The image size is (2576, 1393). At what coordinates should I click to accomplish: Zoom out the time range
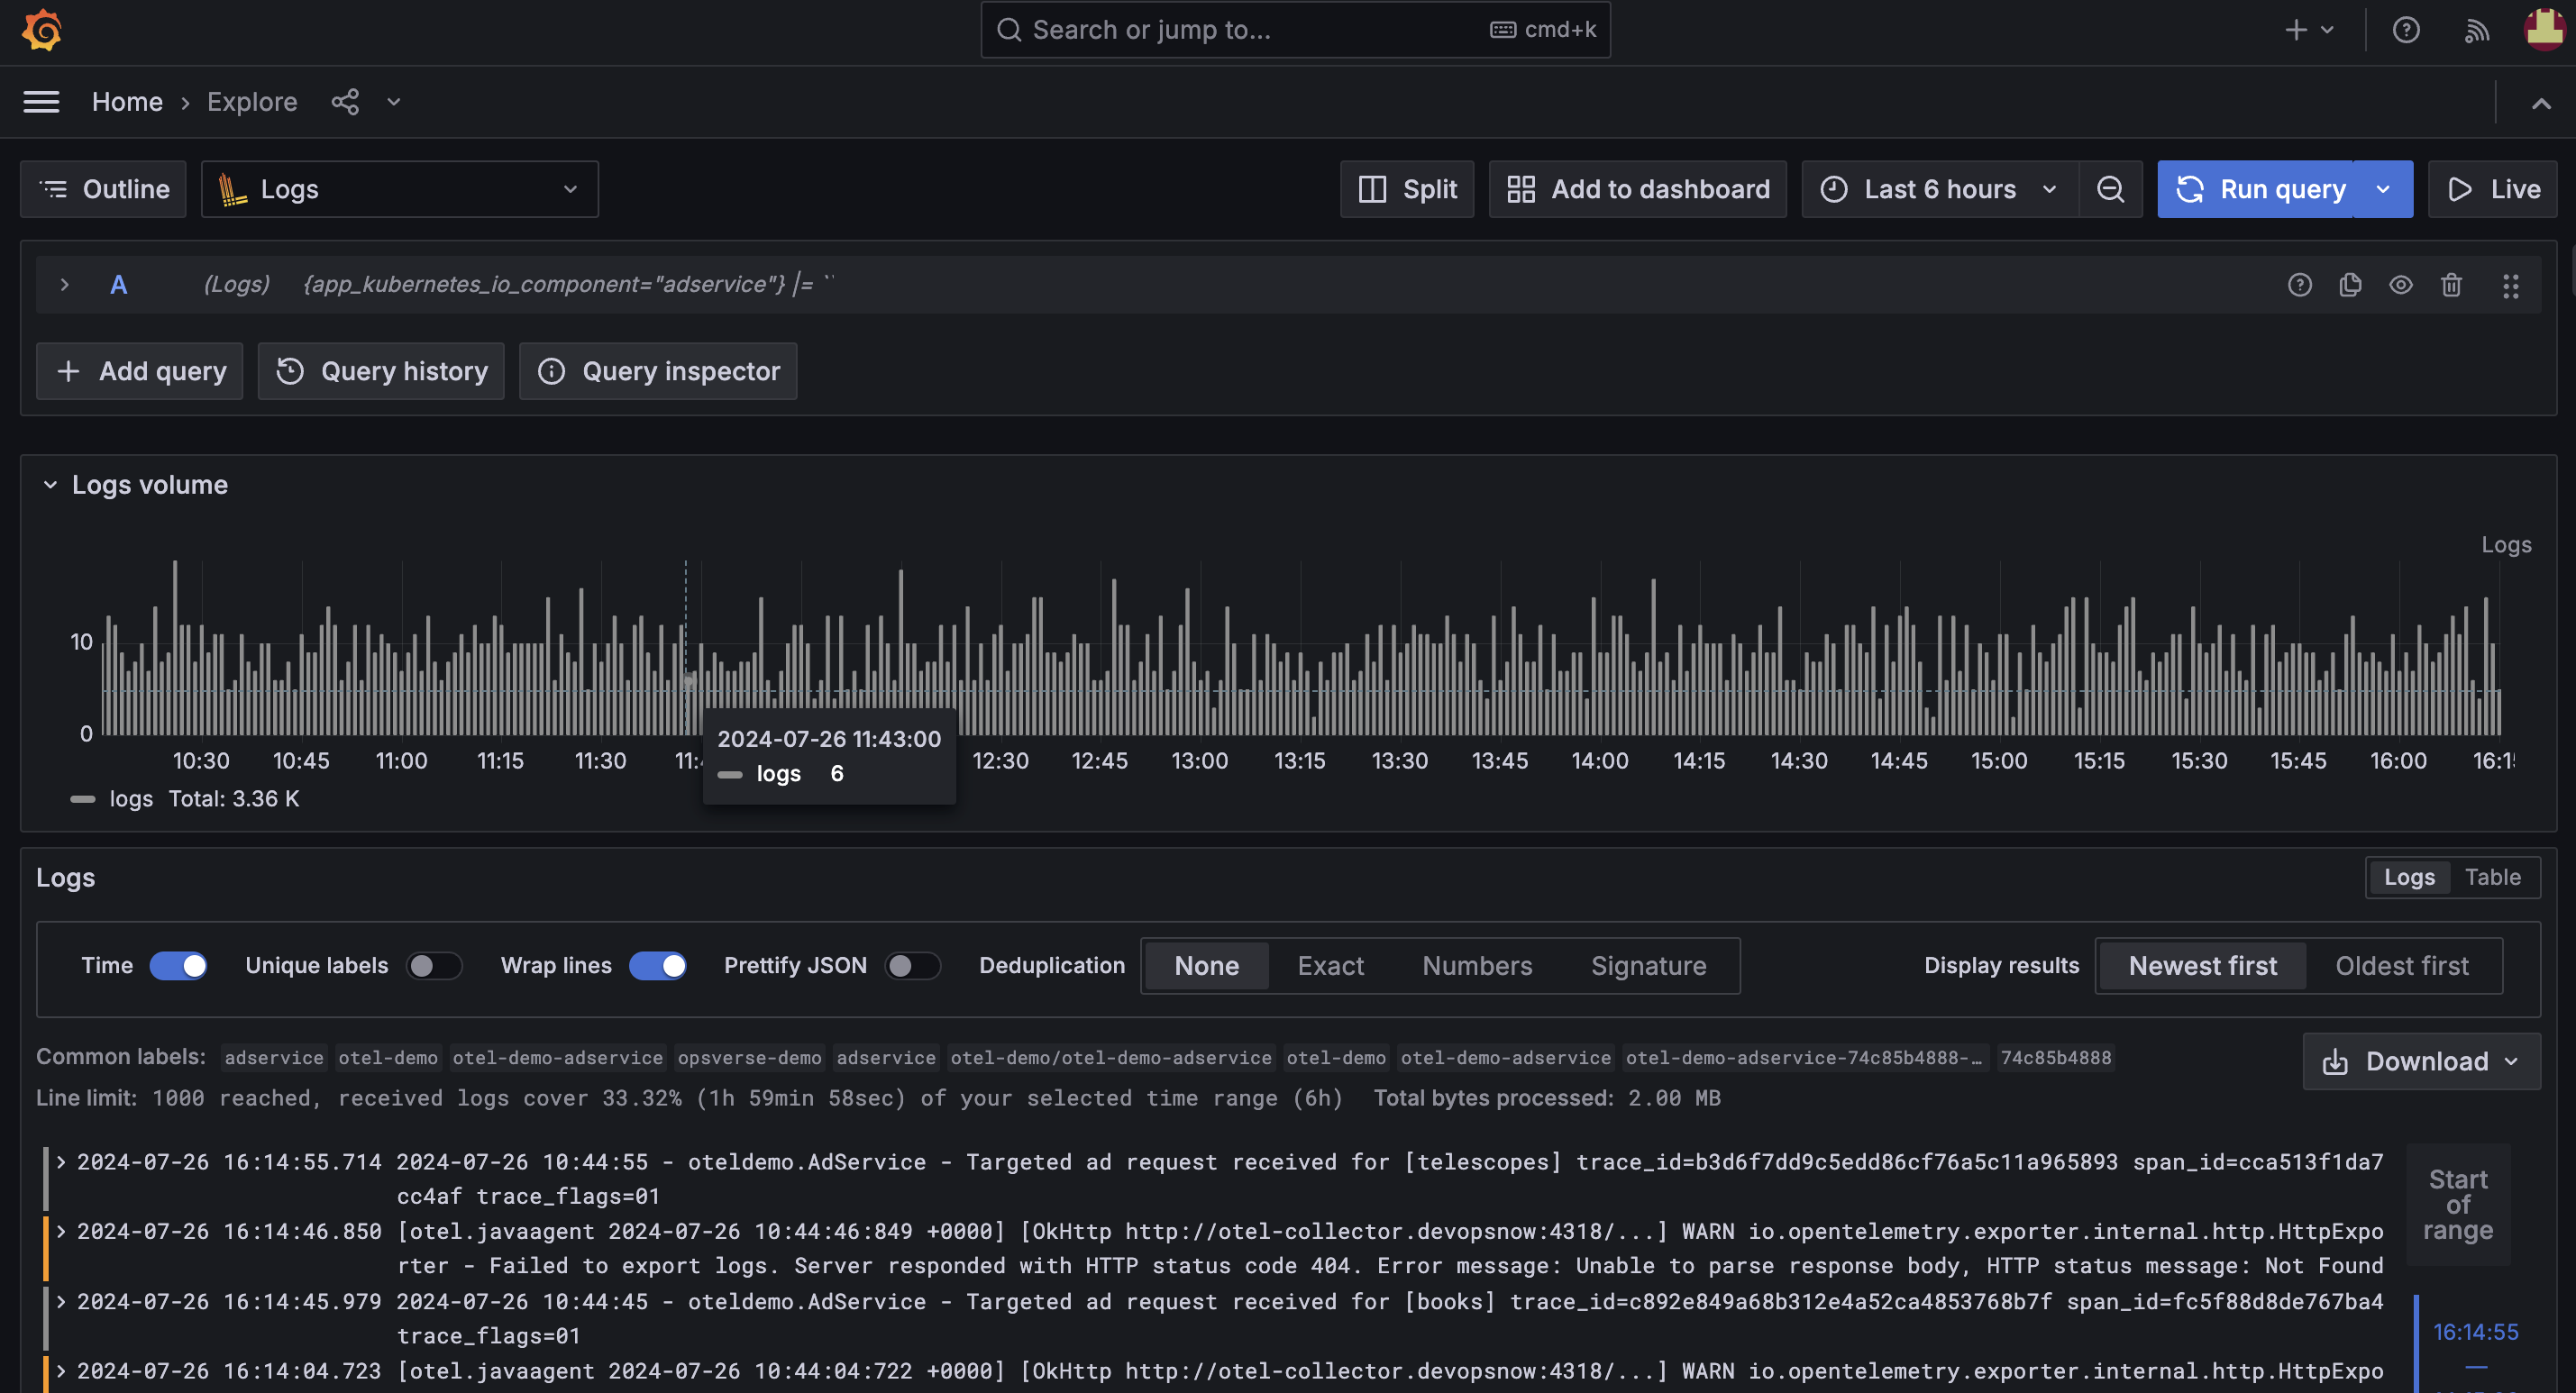pos(2111,189)
